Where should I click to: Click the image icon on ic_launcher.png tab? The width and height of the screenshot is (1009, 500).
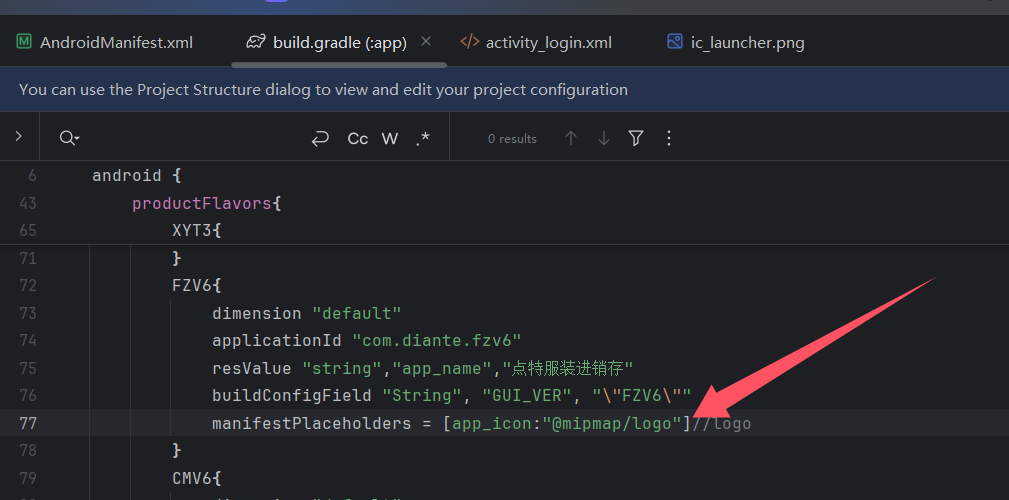675,42
